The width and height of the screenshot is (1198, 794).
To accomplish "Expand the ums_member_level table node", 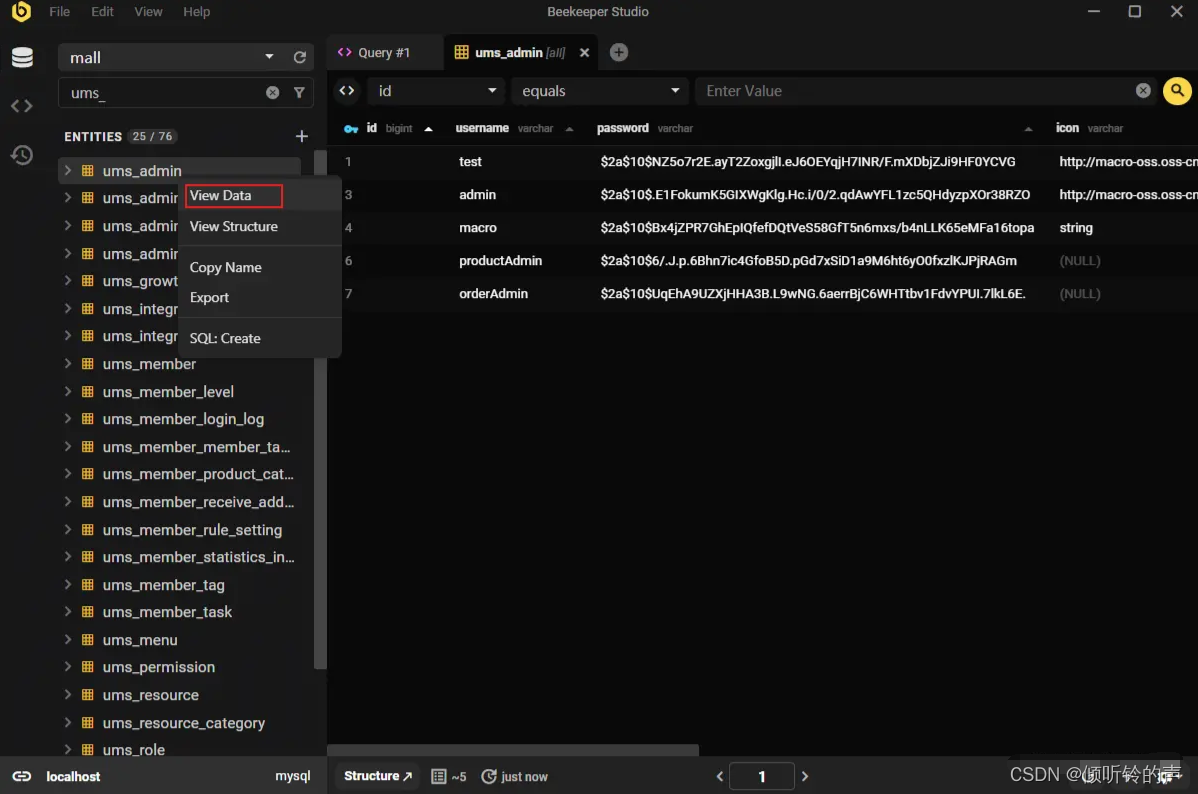I will pyautogui.click(x=67, y=391).
